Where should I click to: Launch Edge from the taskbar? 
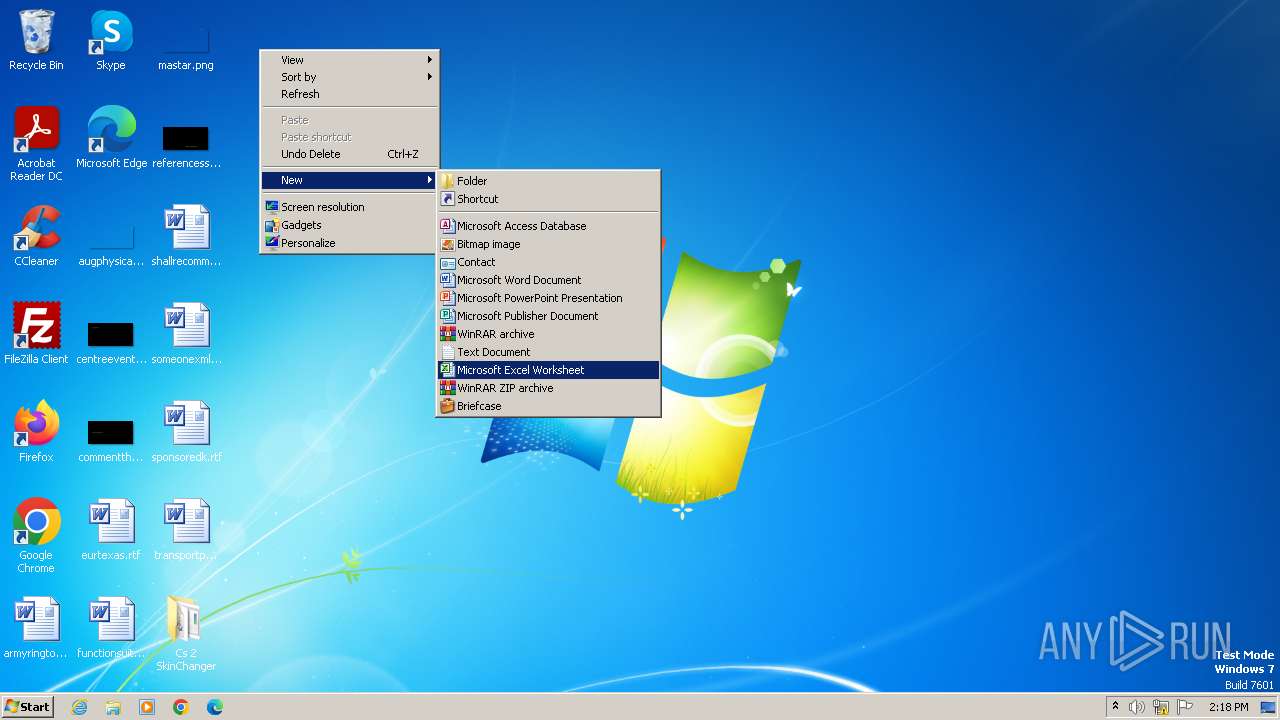[x=215, y=707]
